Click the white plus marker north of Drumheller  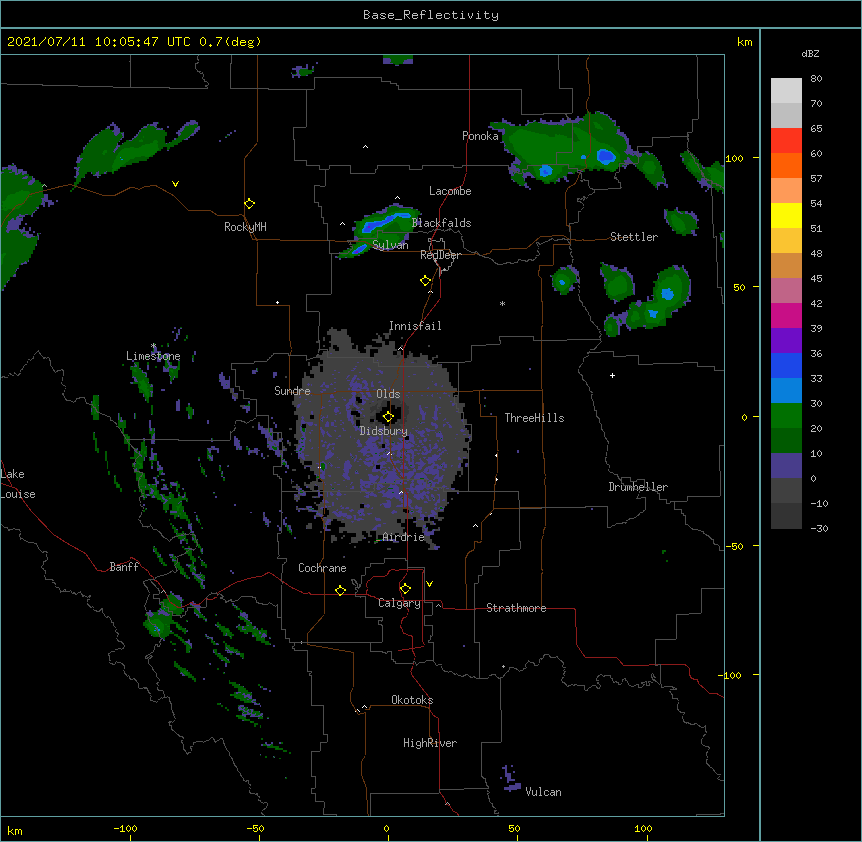click(612, 375)
